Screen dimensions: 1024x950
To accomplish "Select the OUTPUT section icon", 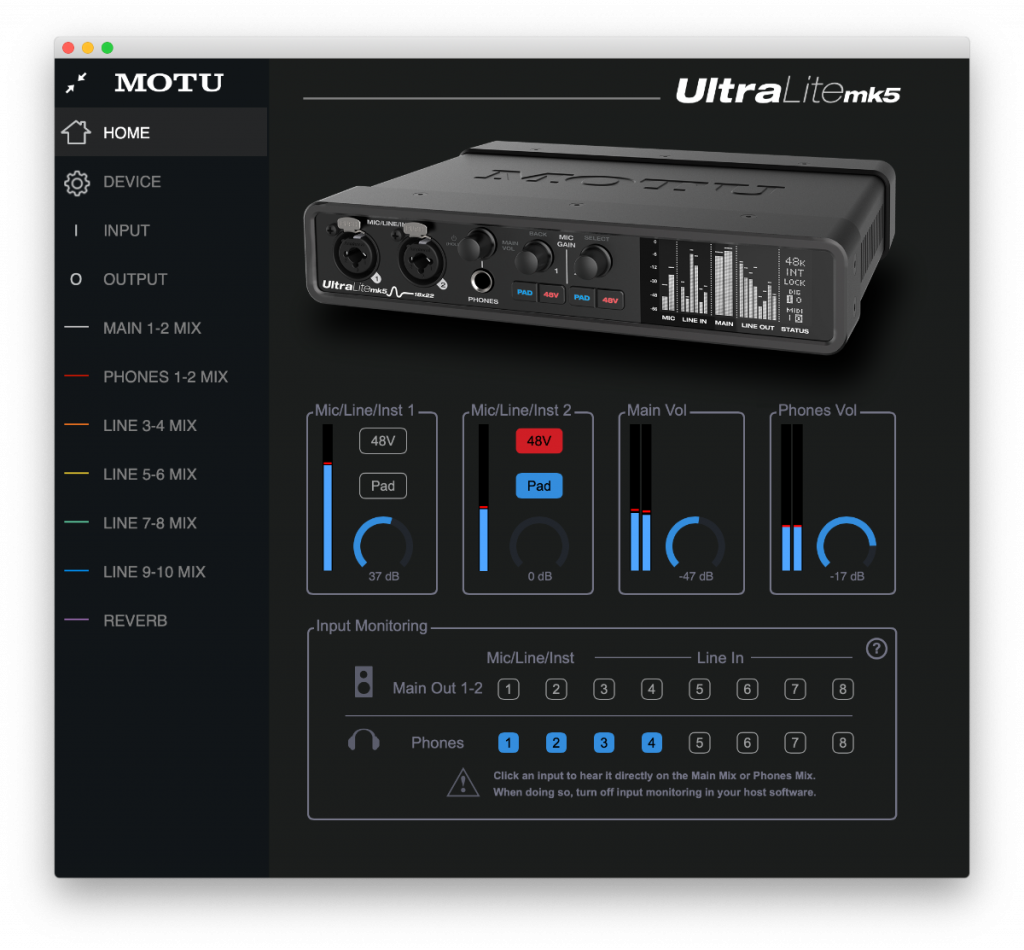I will pos(76,279).
